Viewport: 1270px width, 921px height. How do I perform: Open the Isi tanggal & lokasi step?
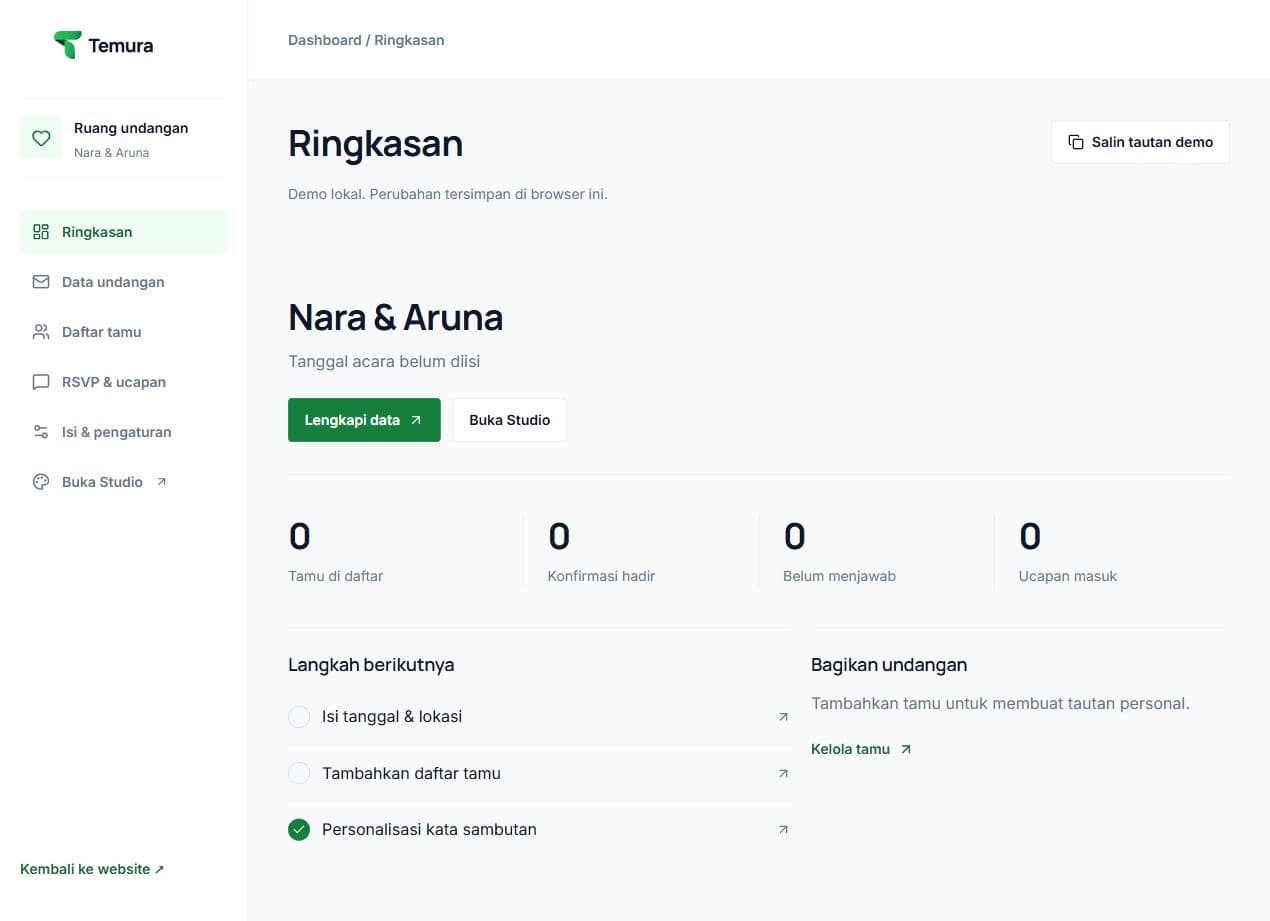(x=539, y=717)
